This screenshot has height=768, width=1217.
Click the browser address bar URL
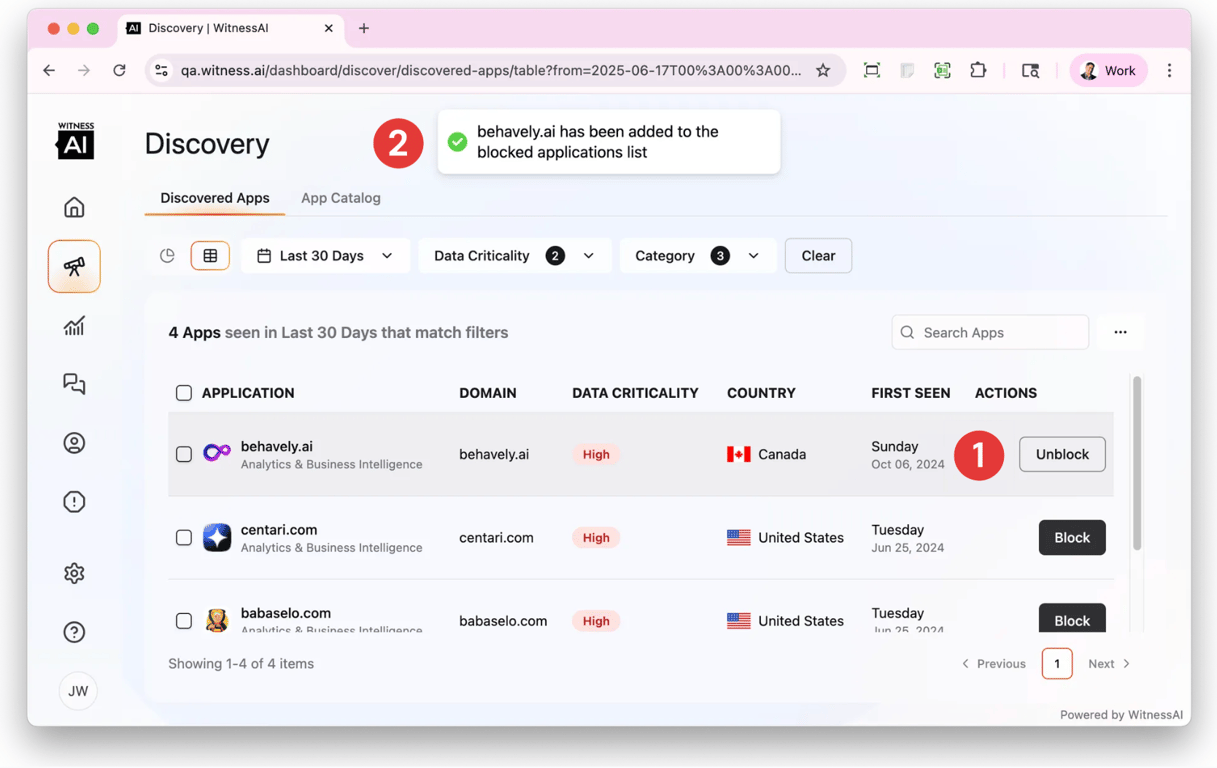click(490, 70)
